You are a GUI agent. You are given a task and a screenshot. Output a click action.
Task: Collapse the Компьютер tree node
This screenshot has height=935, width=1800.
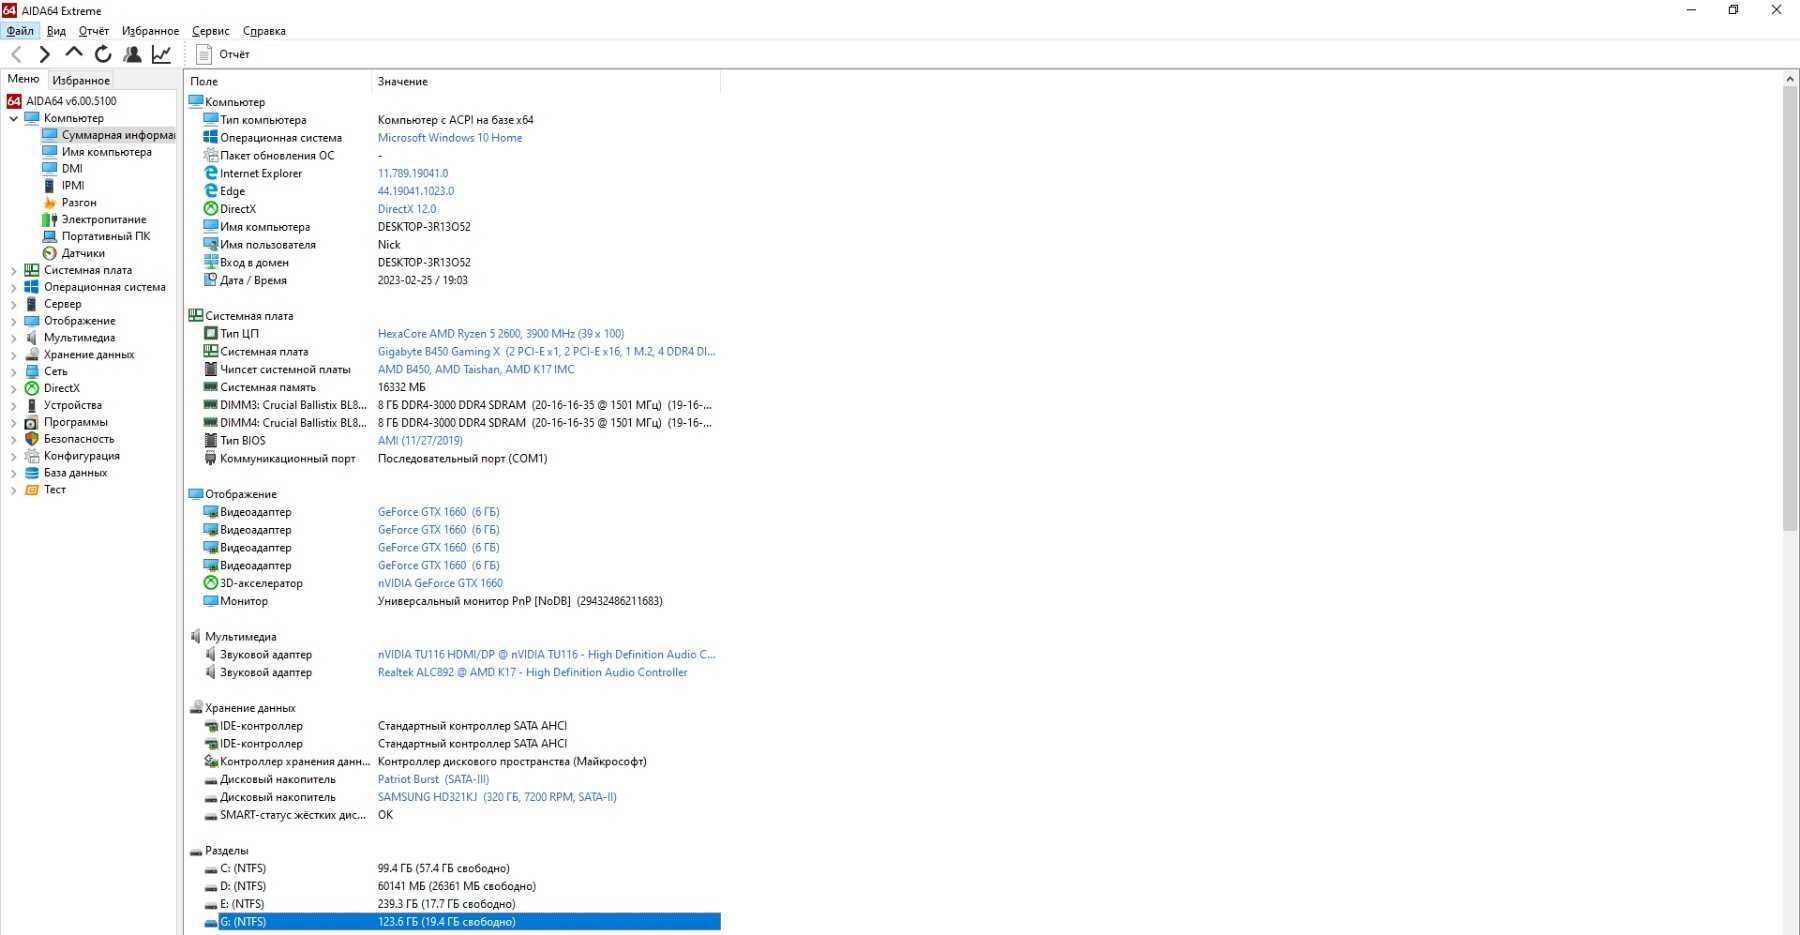[x=13, y=118]
